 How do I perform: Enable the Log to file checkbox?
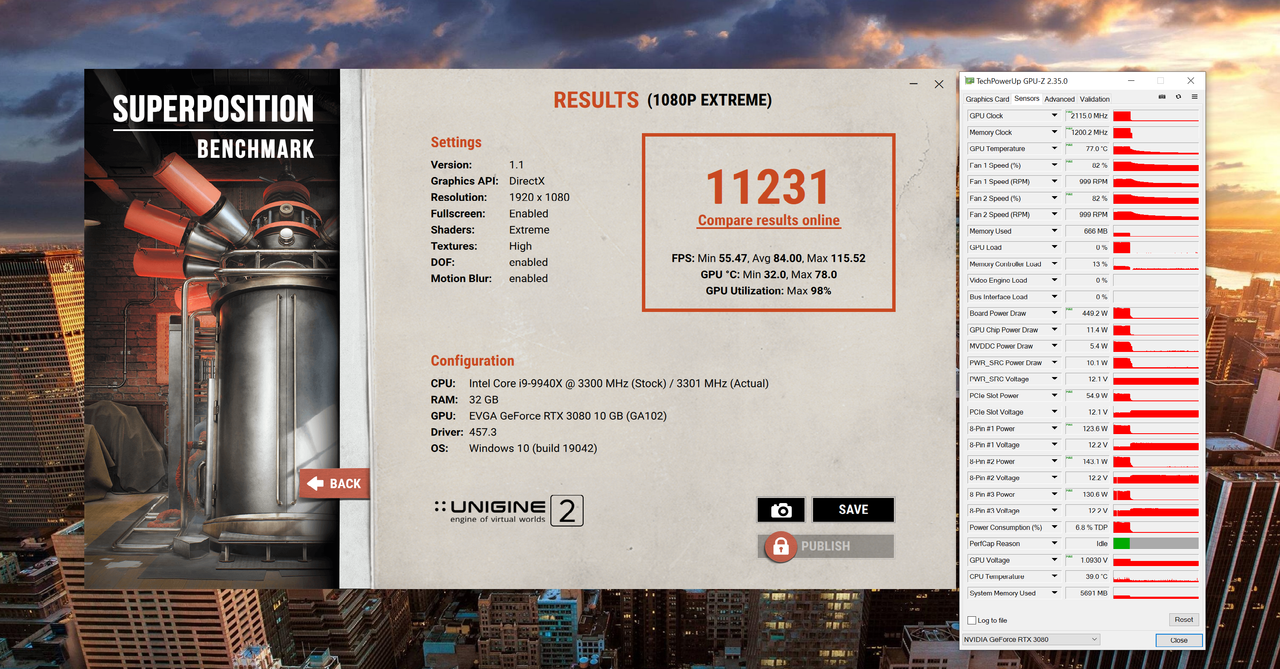[x=972, y=621]
